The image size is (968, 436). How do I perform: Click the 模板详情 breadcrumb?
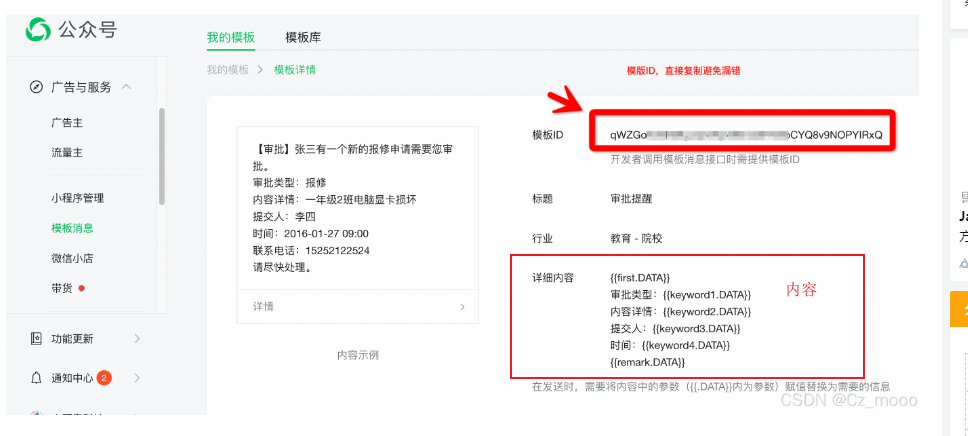point(294,70)
